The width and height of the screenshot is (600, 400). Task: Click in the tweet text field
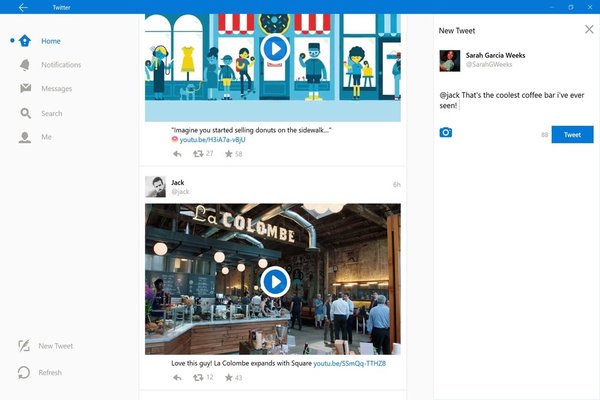[x=515, y=99]
